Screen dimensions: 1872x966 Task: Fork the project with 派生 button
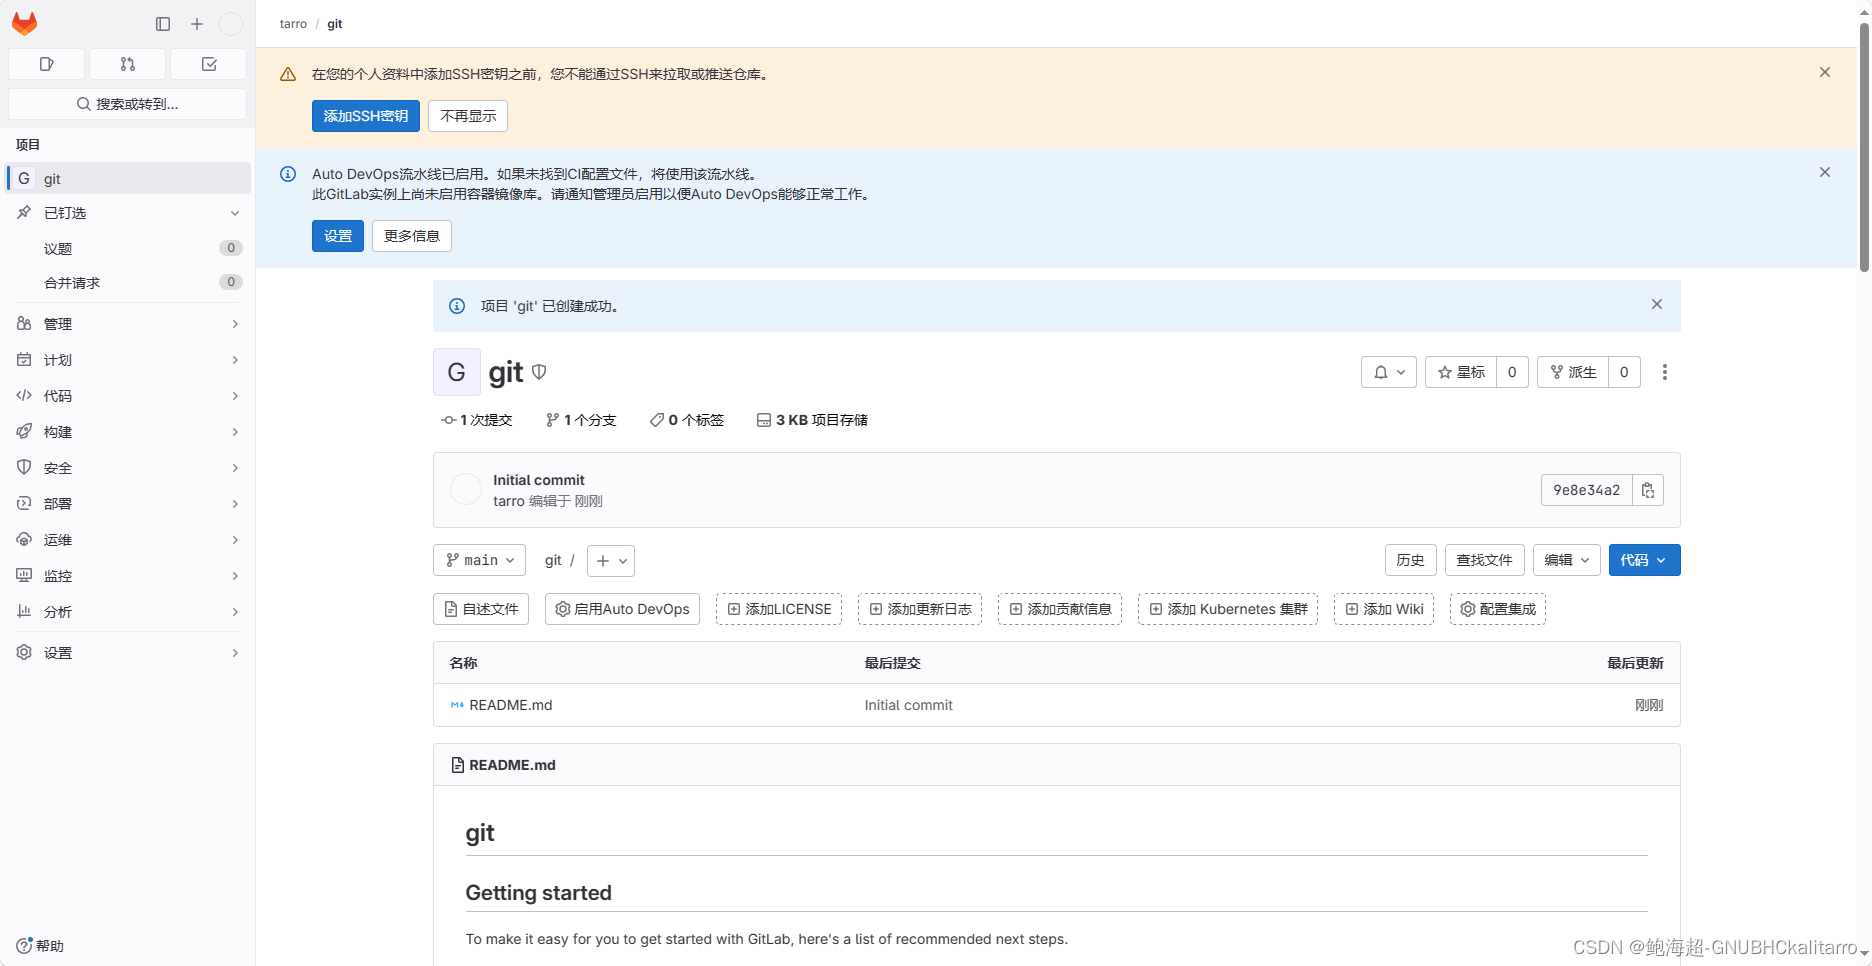click(1573, 372)
